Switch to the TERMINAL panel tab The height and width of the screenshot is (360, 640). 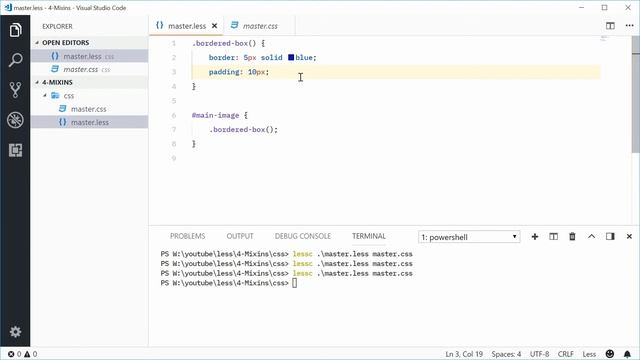click(x=369, y=236)
